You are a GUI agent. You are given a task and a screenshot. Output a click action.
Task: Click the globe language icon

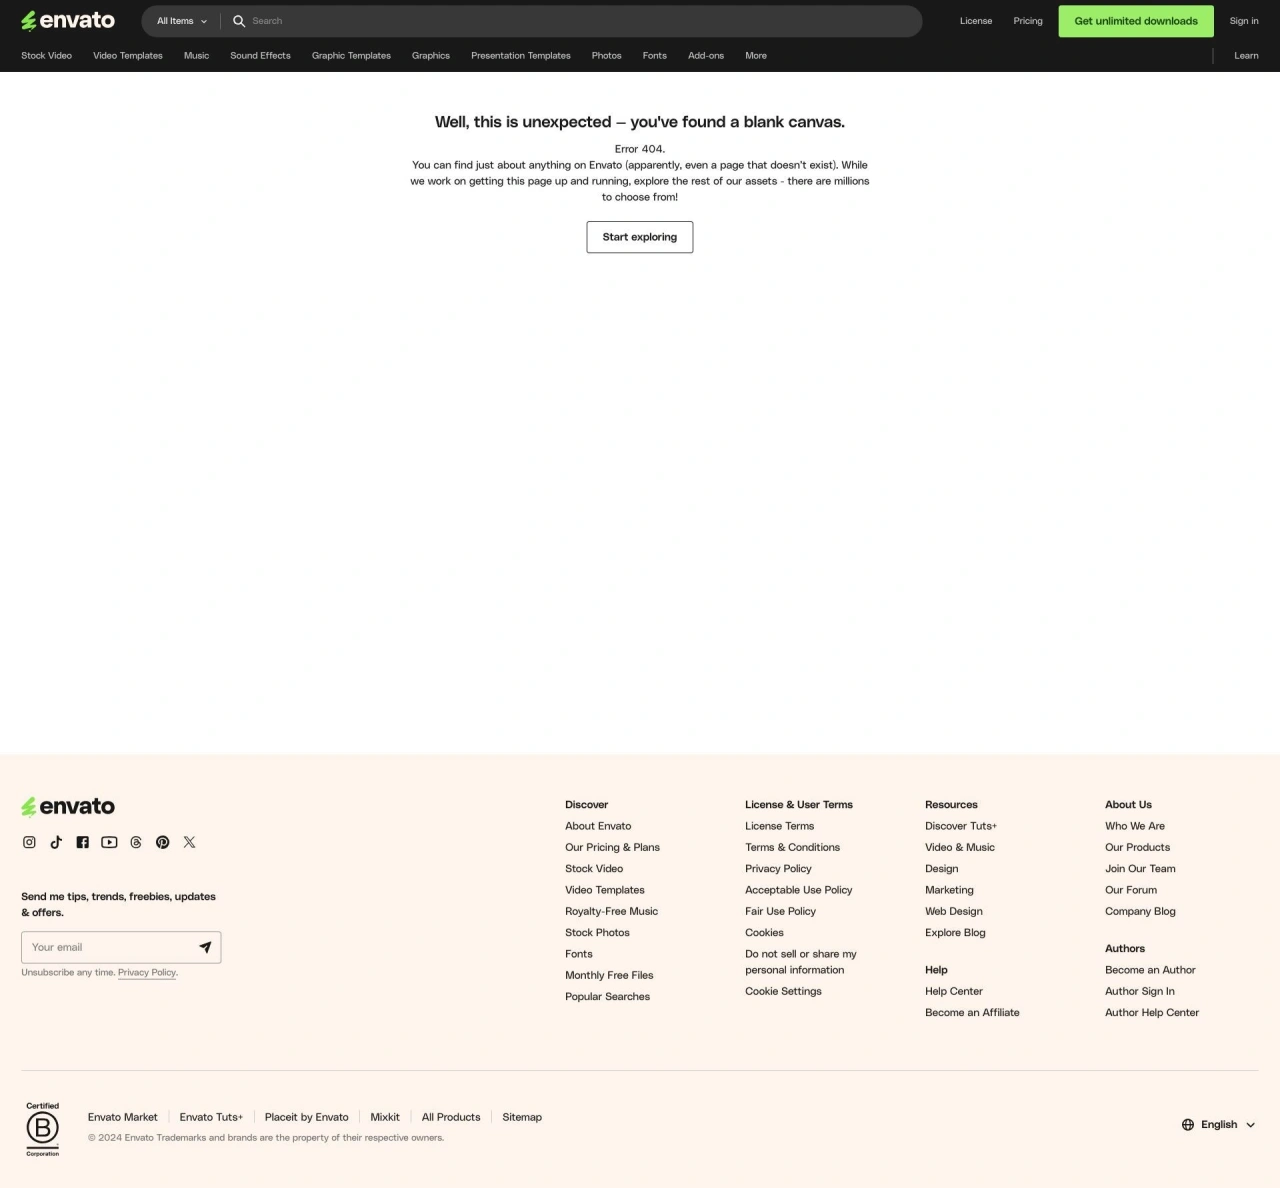(1188, 1124)
